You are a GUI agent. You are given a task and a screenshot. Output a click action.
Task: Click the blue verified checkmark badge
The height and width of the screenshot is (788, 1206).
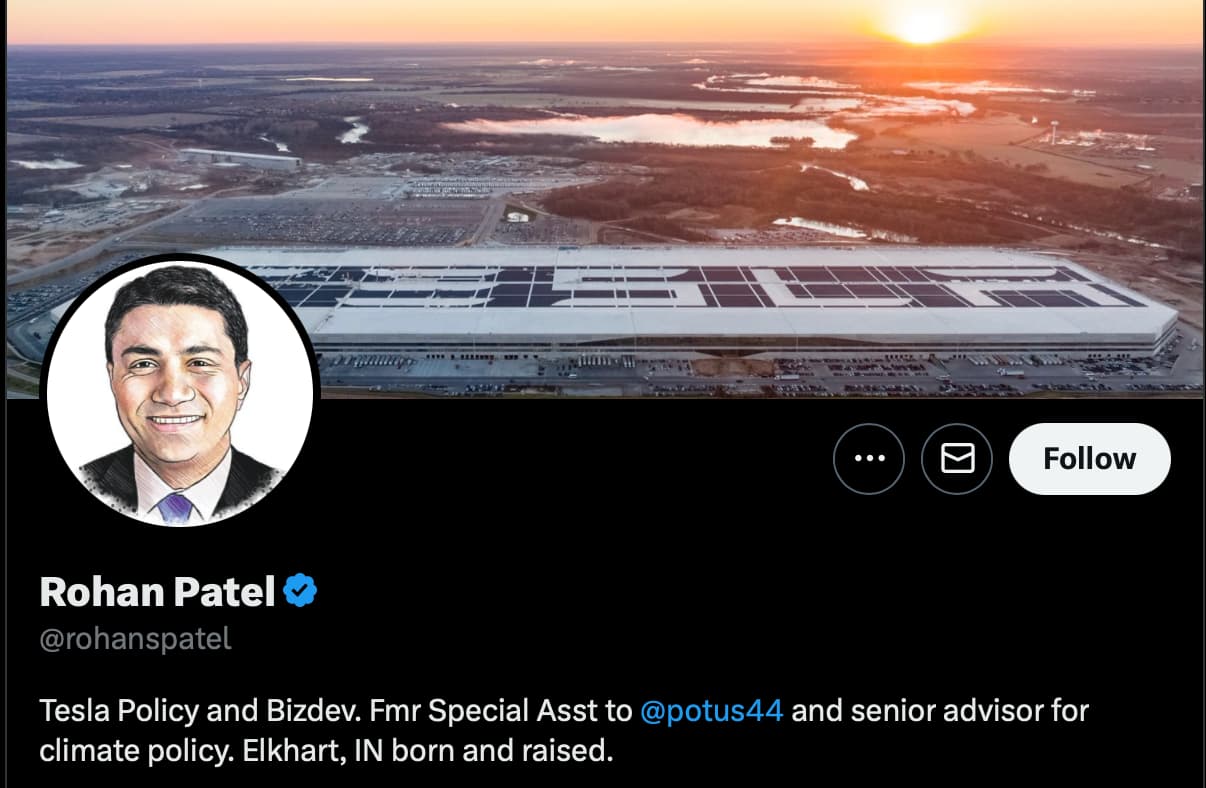click(300, 591)
